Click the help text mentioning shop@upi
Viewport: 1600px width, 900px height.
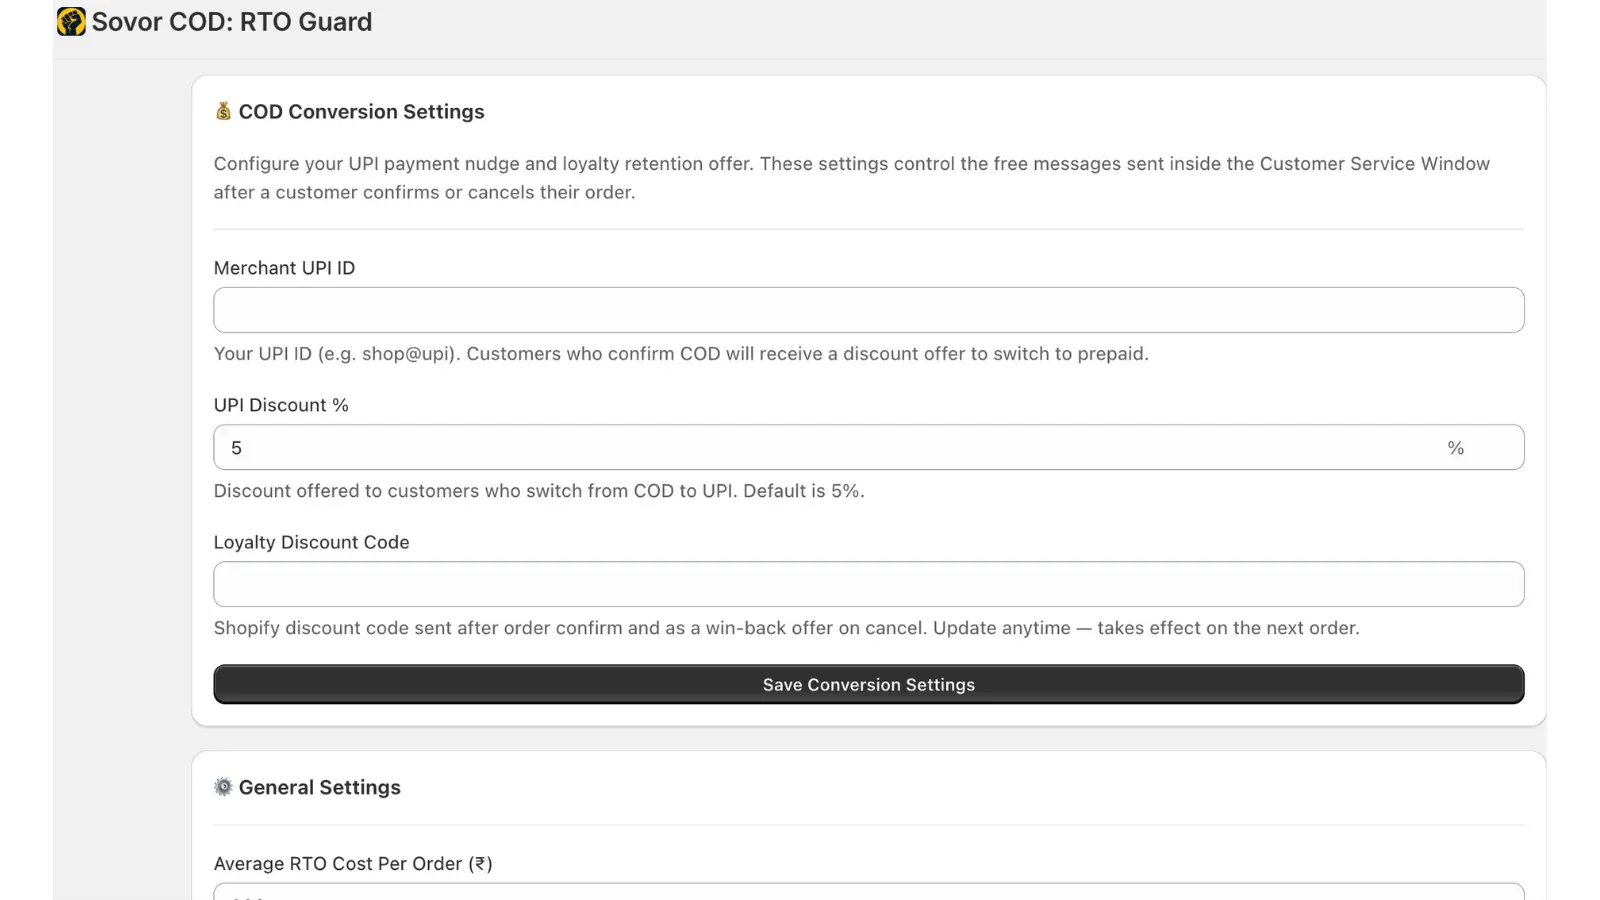click(681, 354)
